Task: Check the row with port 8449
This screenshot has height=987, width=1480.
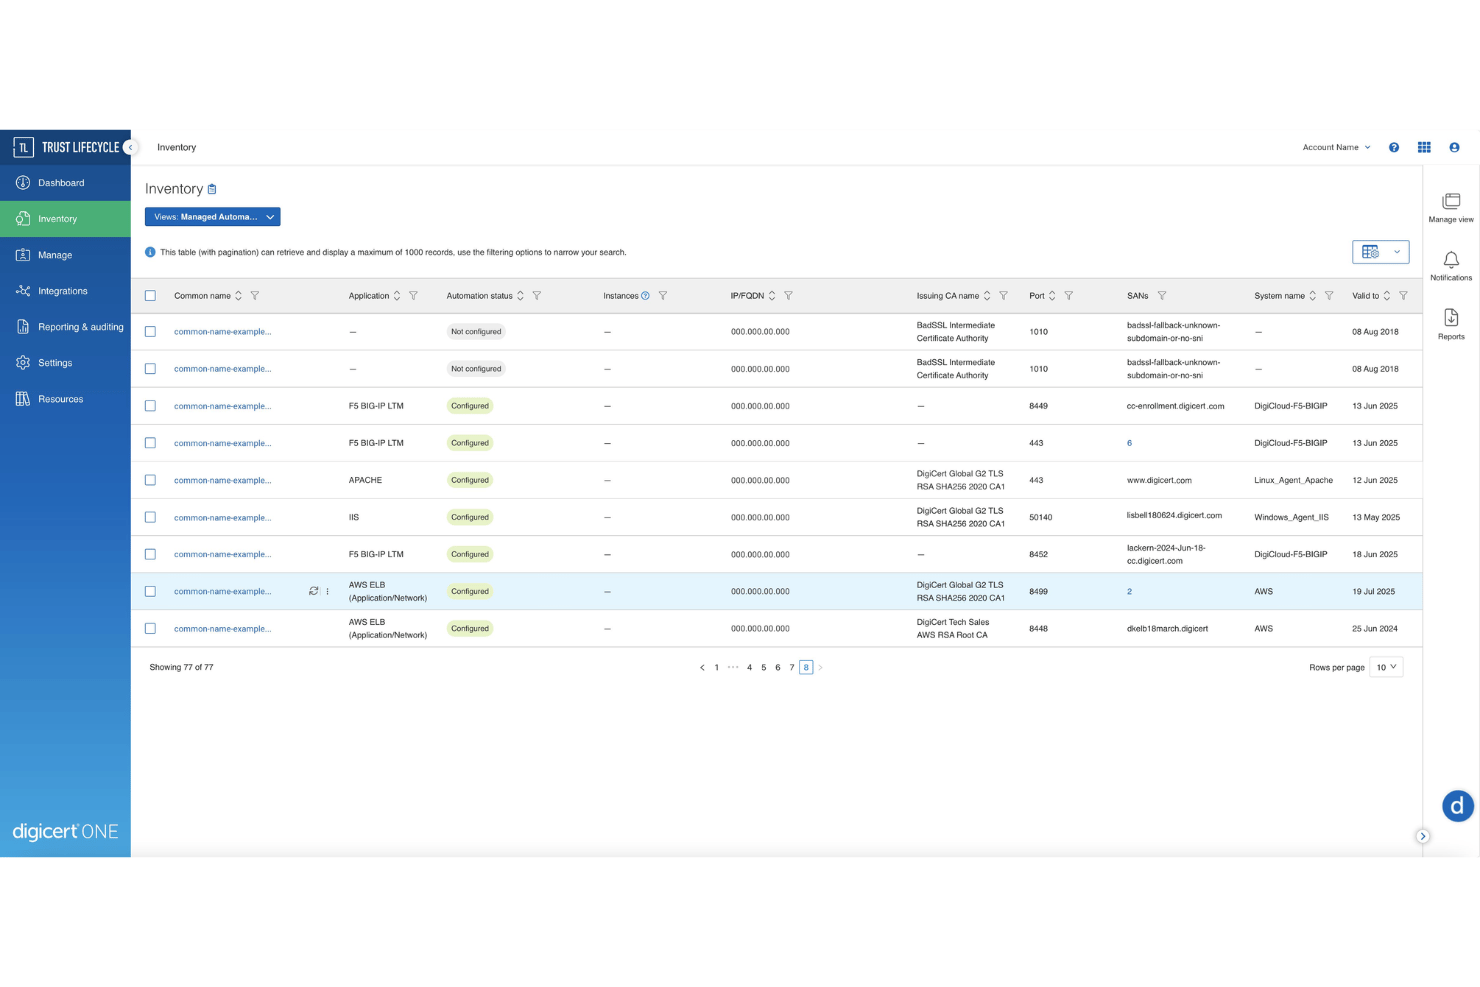Action: pyautogui.click(x=150, y=406)
